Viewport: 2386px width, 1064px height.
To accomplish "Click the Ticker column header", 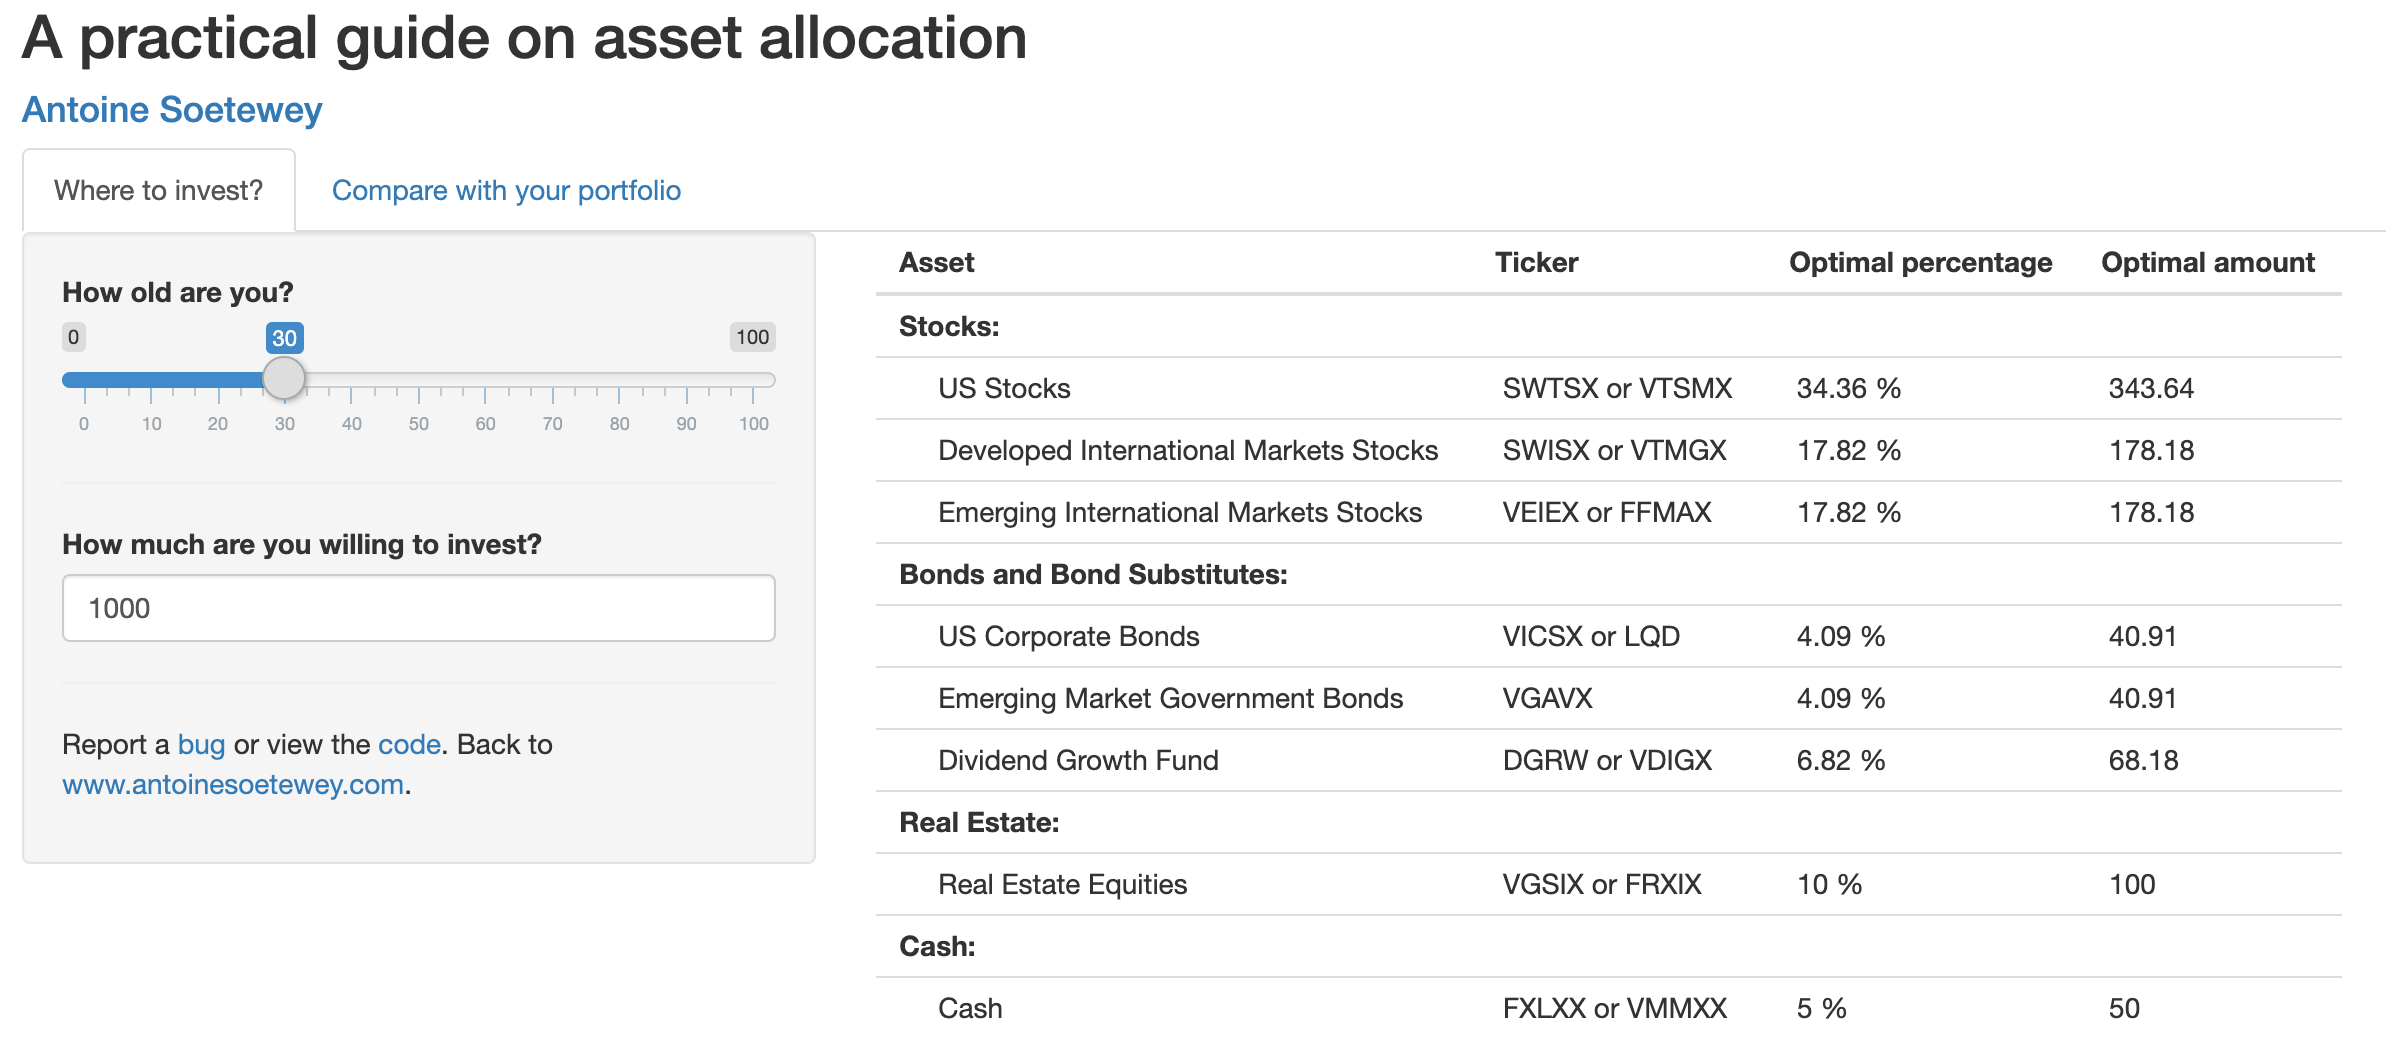I will pyautogui.click(x=1536, y=262).
